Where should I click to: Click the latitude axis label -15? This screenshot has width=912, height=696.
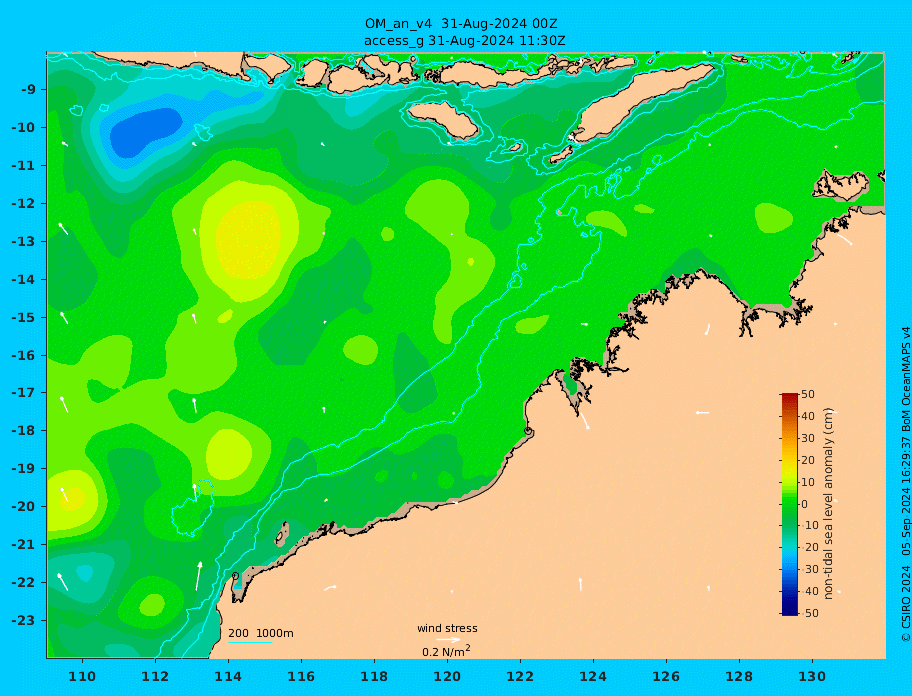26,317
